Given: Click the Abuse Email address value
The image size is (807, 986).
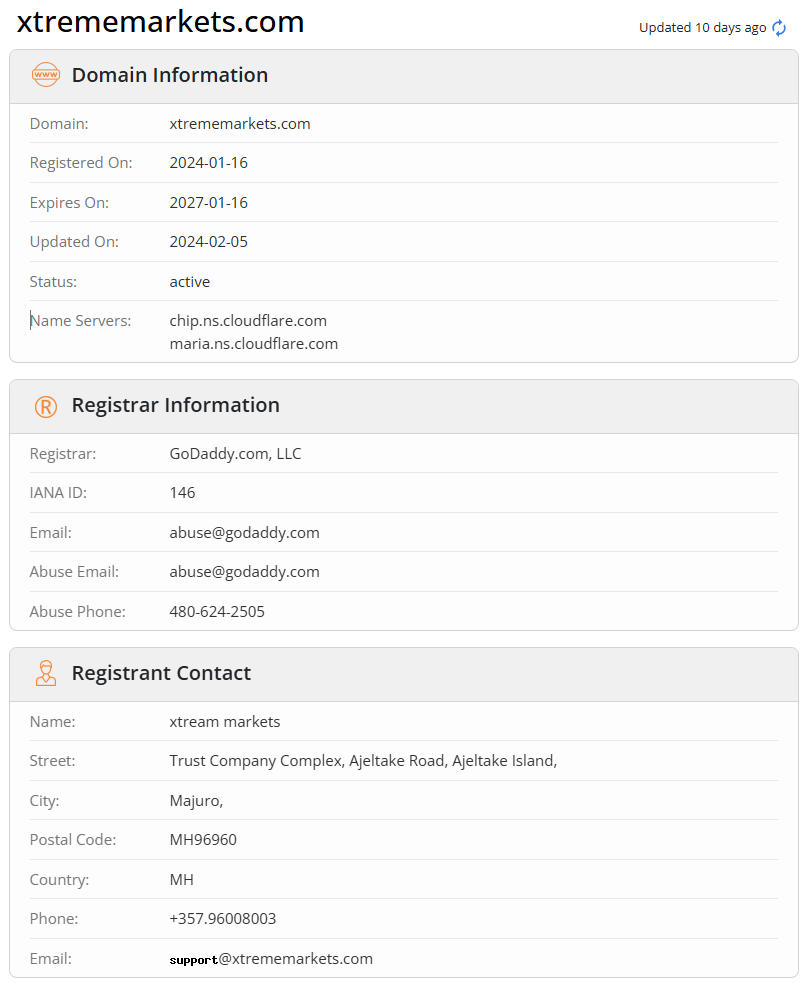Looking at the screenshot, I should click(x=245, y=572).
